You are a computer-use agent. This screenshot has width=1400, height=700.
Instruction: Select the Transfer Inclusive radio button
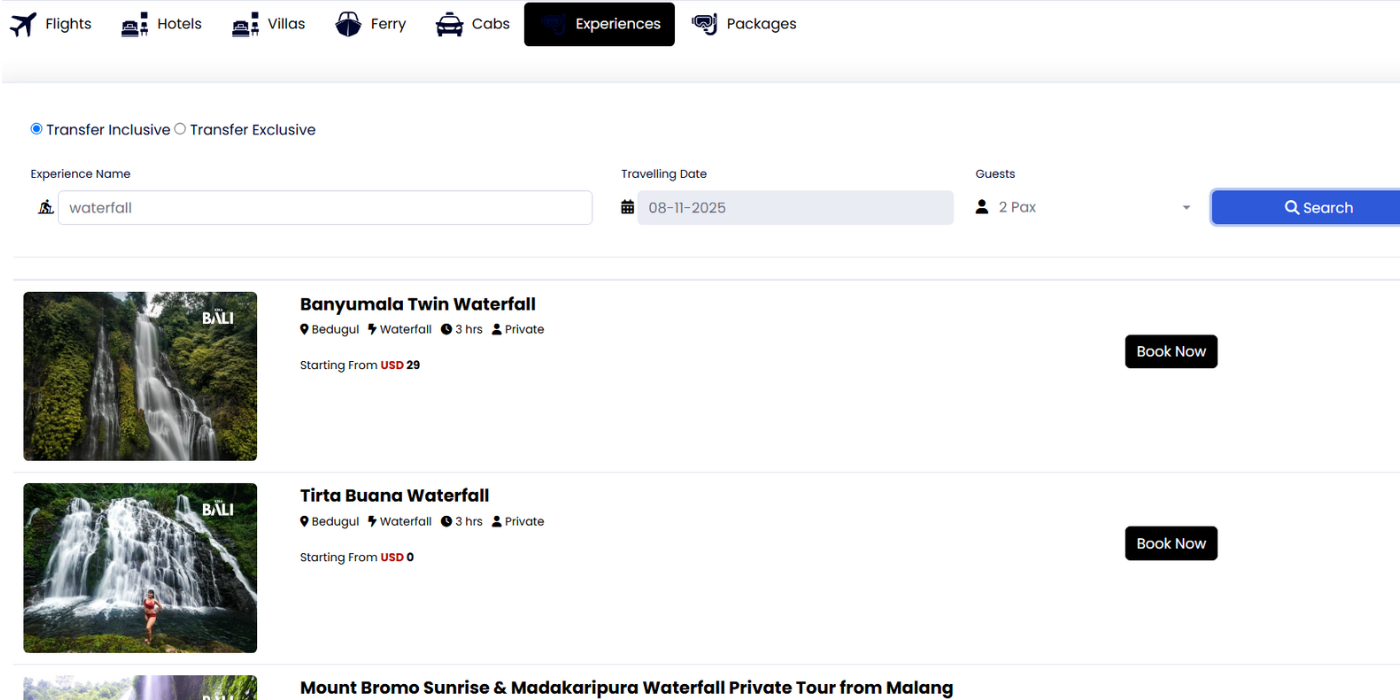tap(37, 129)
